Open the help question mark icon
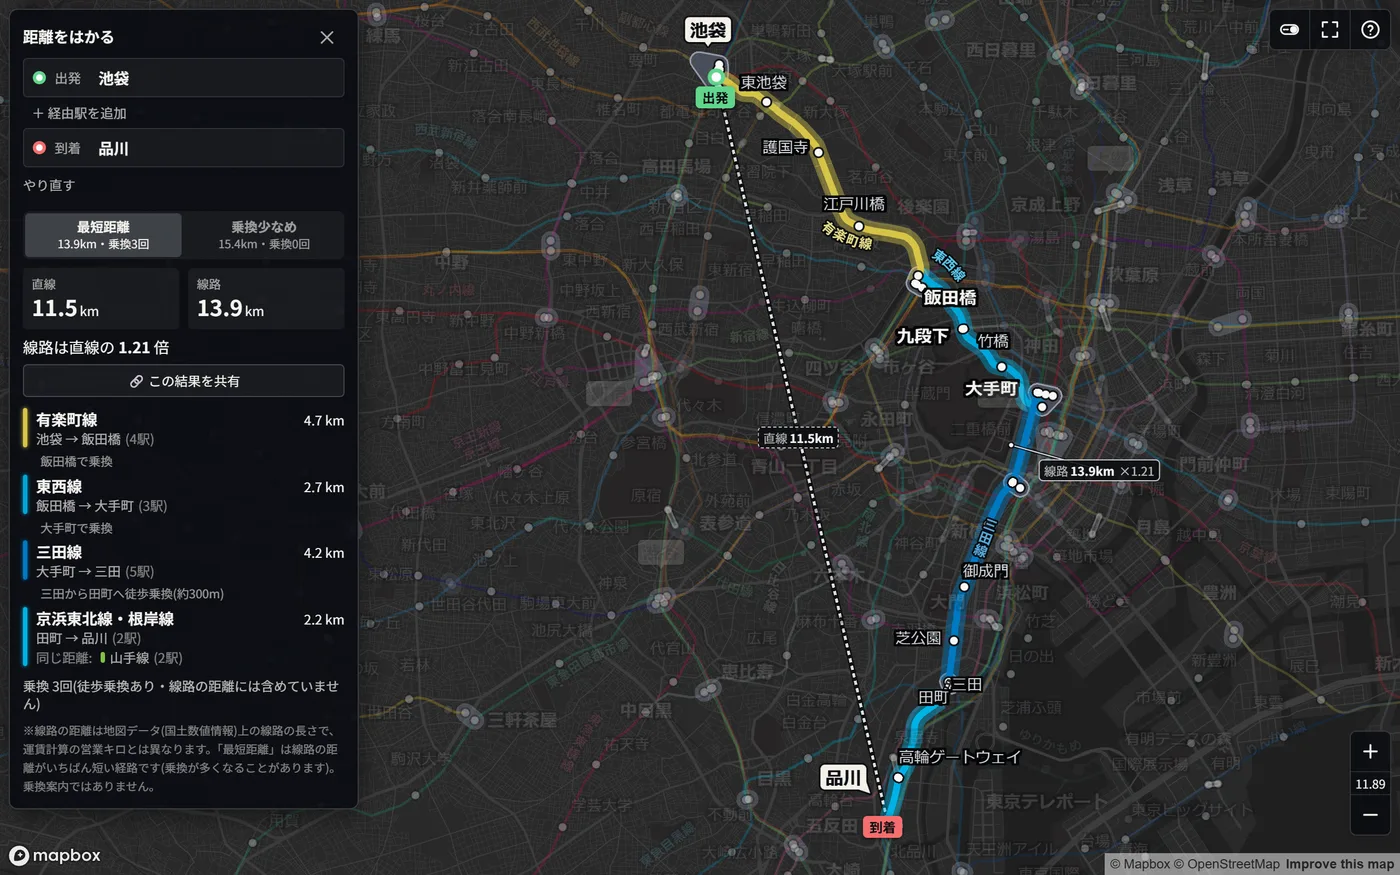This screenshot has height=875, width=1400. (x=1370, y=30)
